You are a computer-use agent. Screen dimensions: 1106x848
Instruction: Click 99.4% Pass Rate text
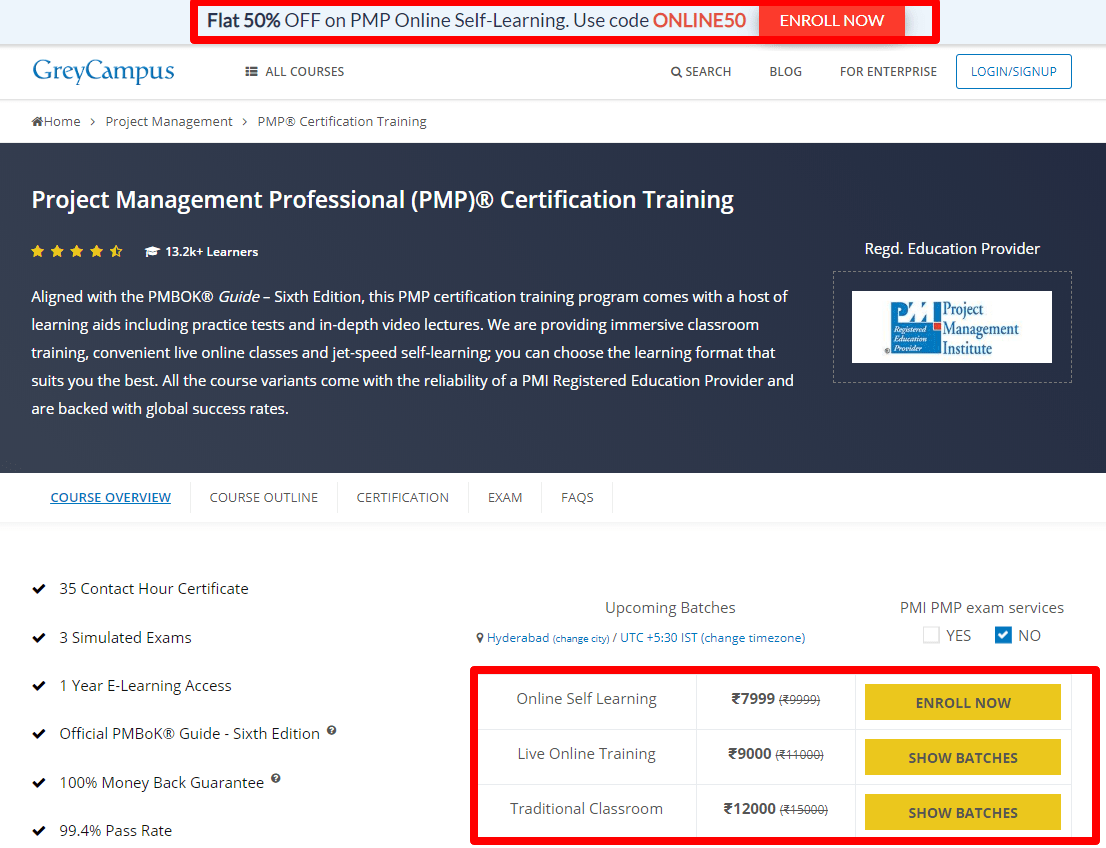point(116,830)
